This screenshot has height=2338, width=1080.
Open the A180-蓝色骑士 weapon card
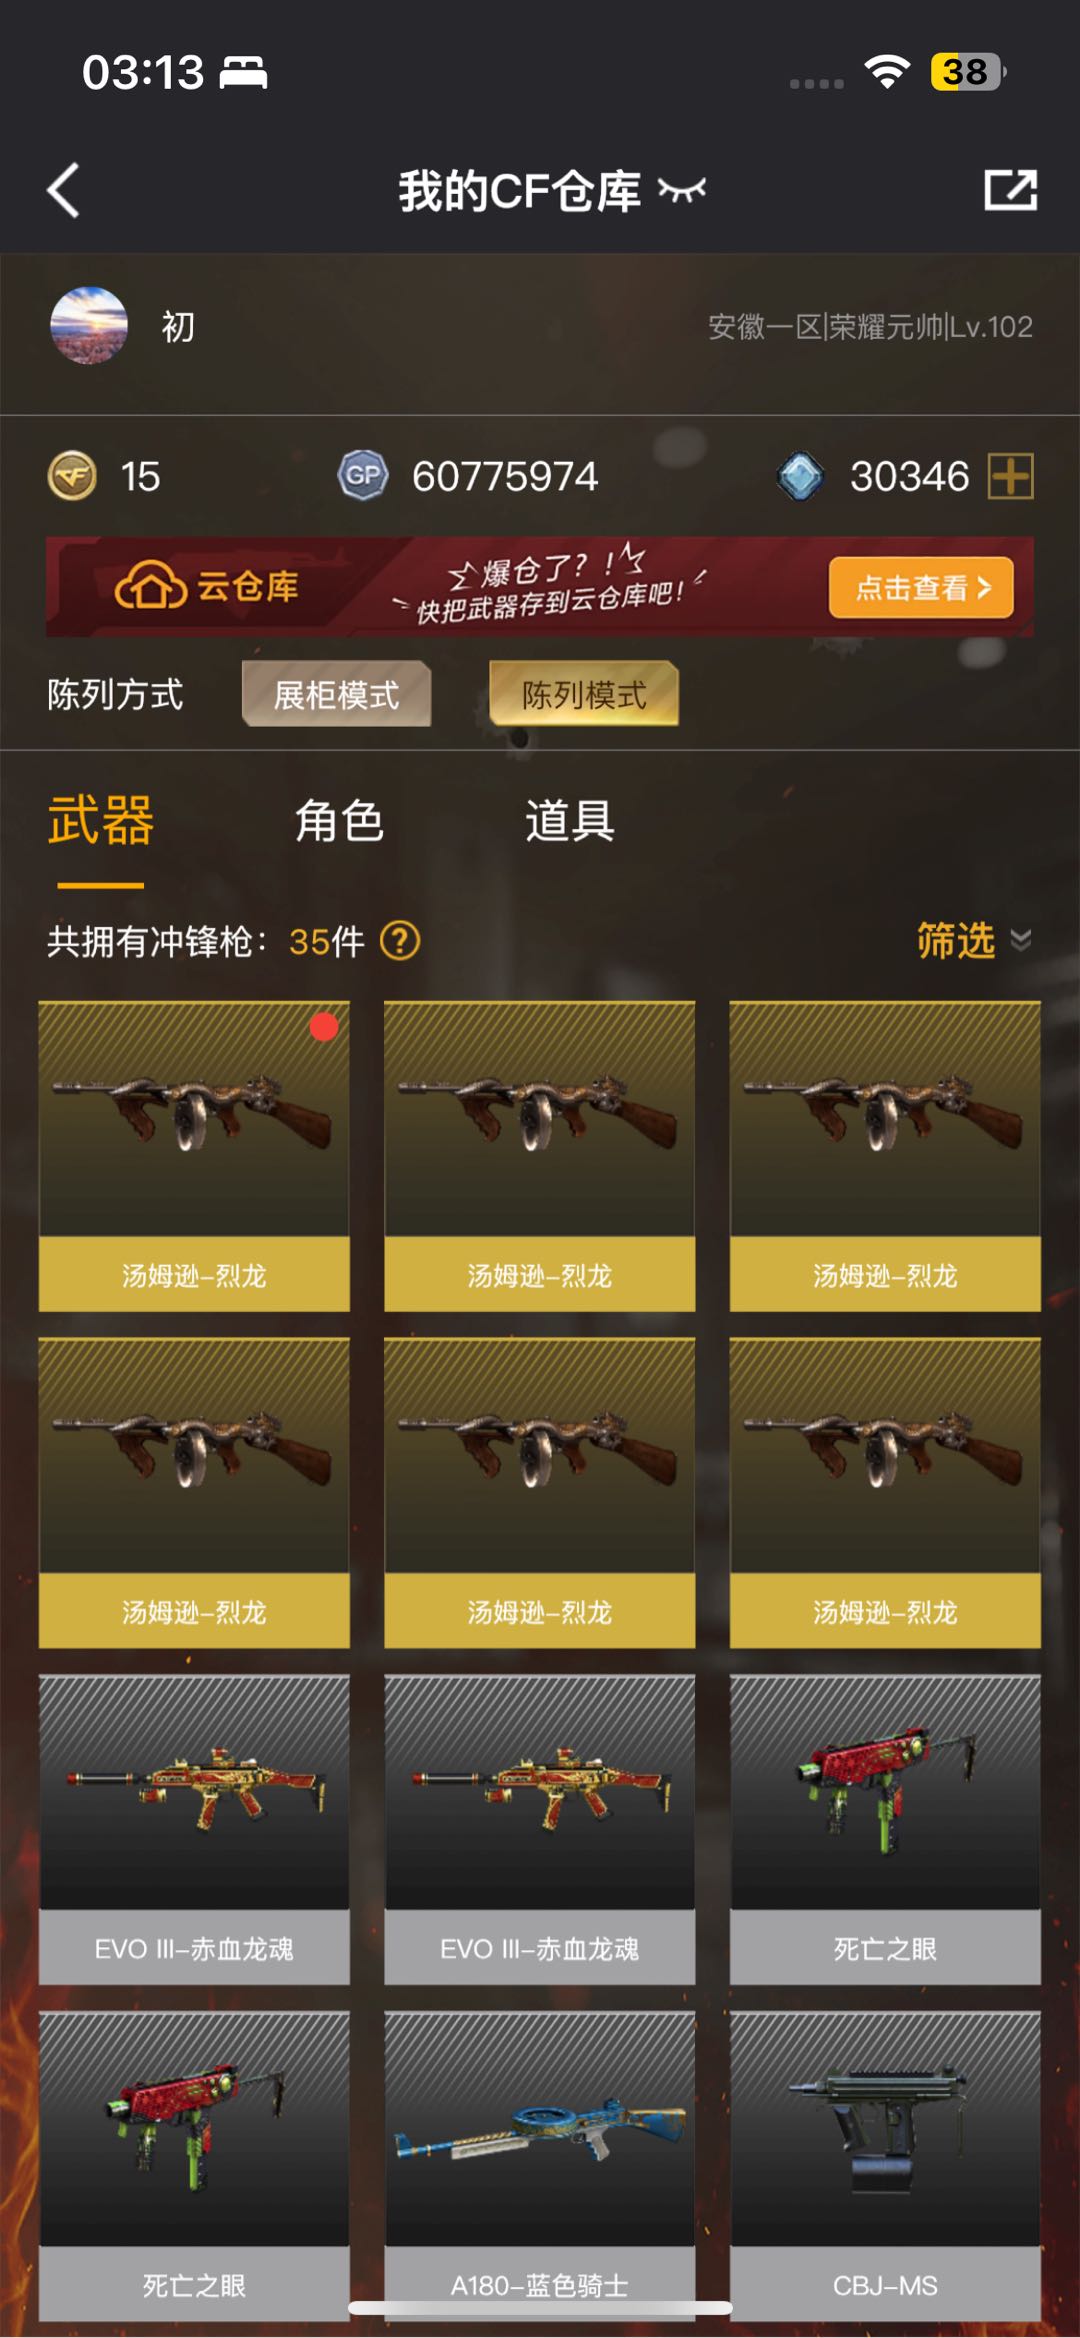539,2166
